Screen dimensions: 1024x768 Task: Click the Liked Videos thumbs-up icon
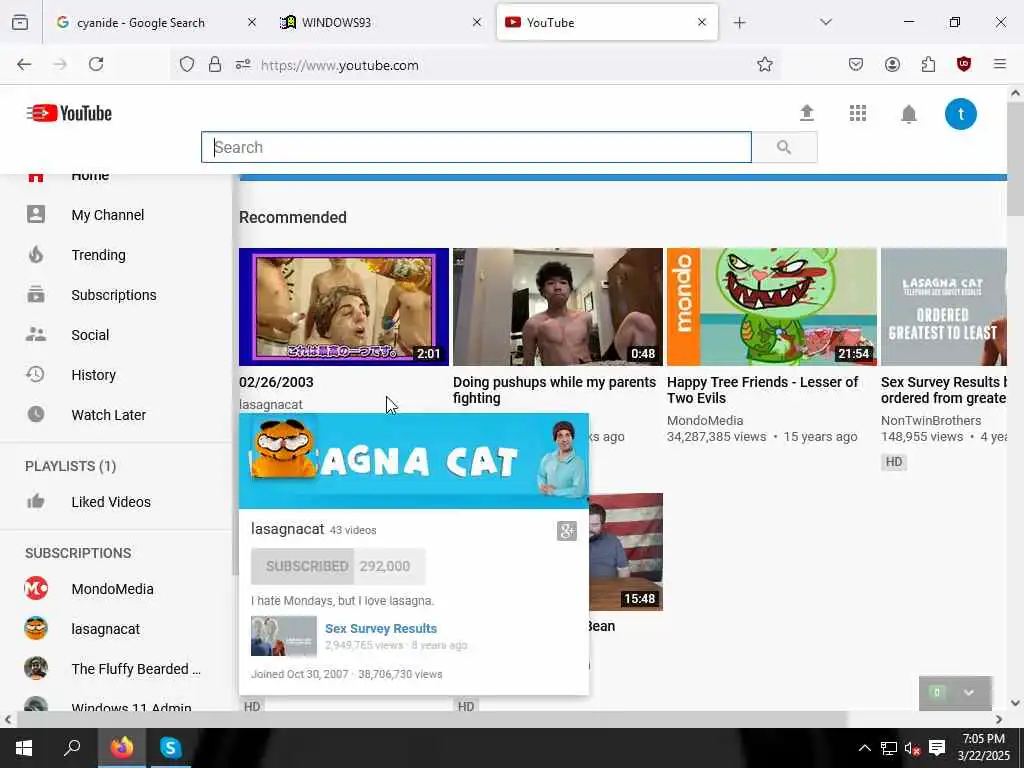tap(36, 501)
